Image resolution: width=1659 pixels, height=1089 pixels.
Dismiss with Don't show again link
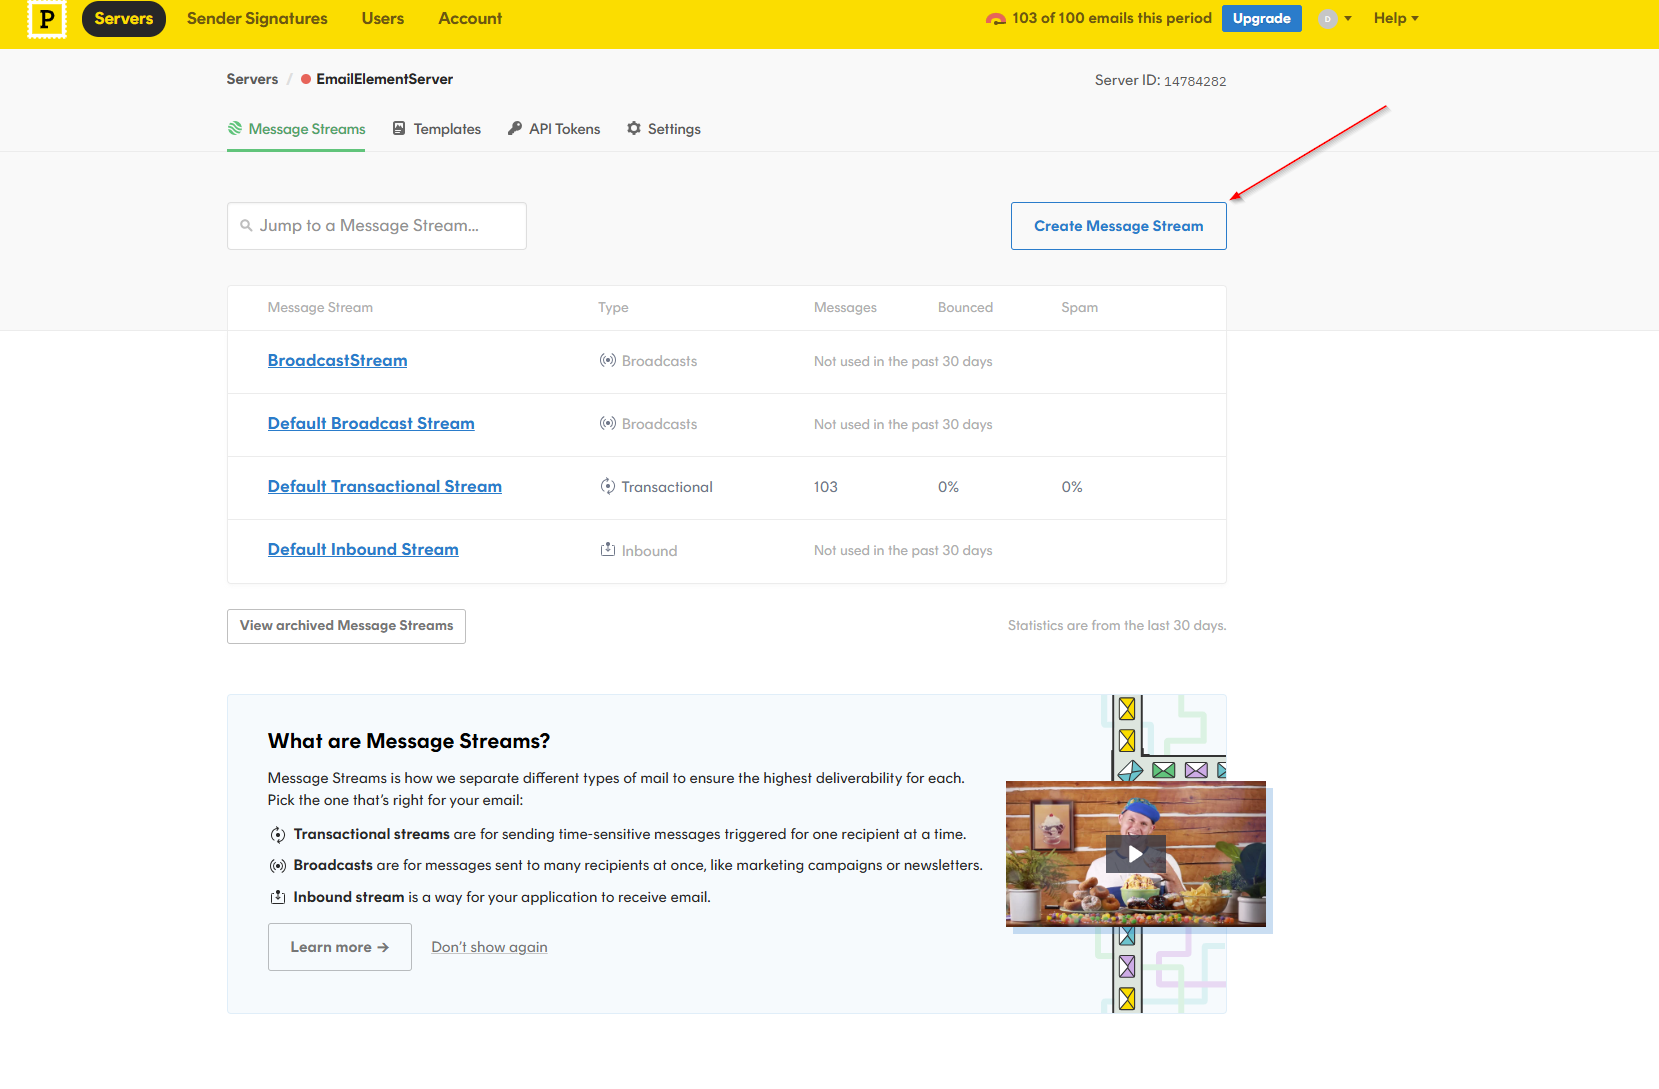[x=489, y=947]
